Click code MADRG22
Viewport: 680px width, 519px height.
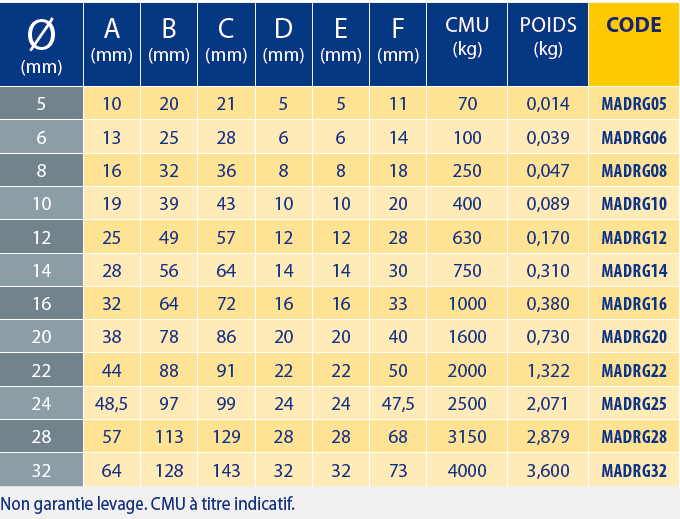point(634,371)
